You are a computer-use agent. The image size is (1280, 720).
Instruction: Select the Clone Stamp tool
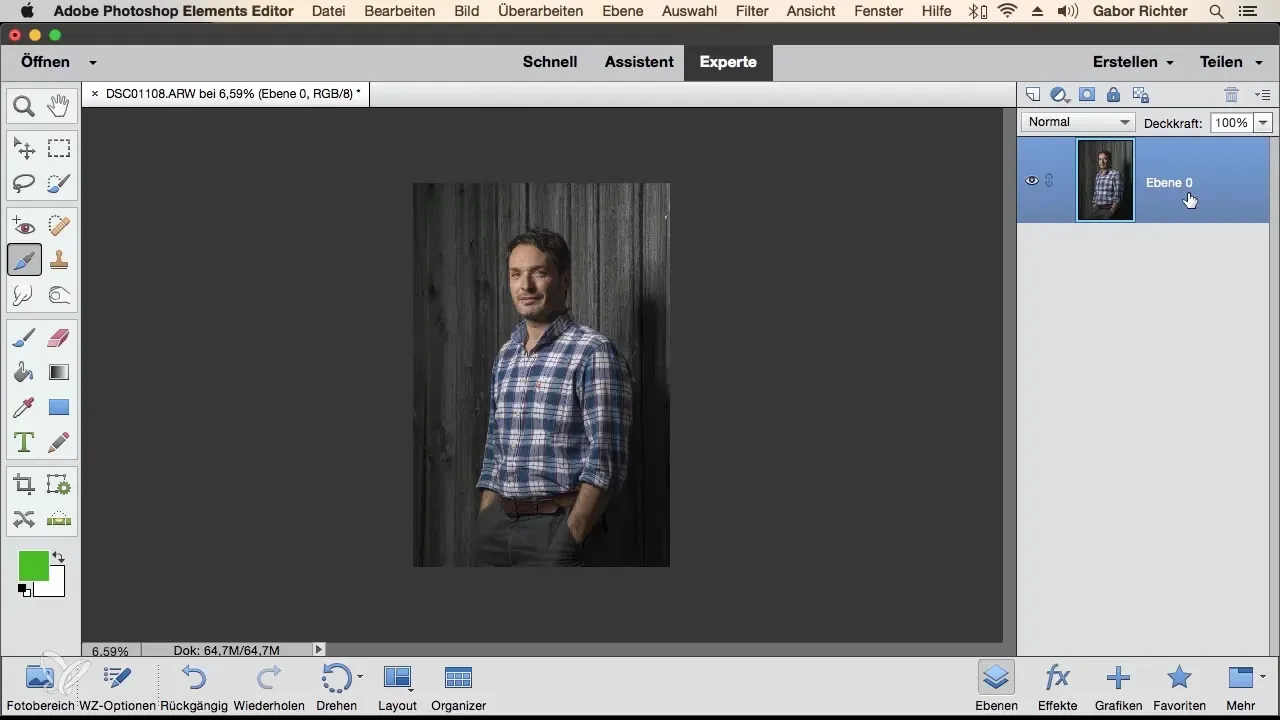59,261
